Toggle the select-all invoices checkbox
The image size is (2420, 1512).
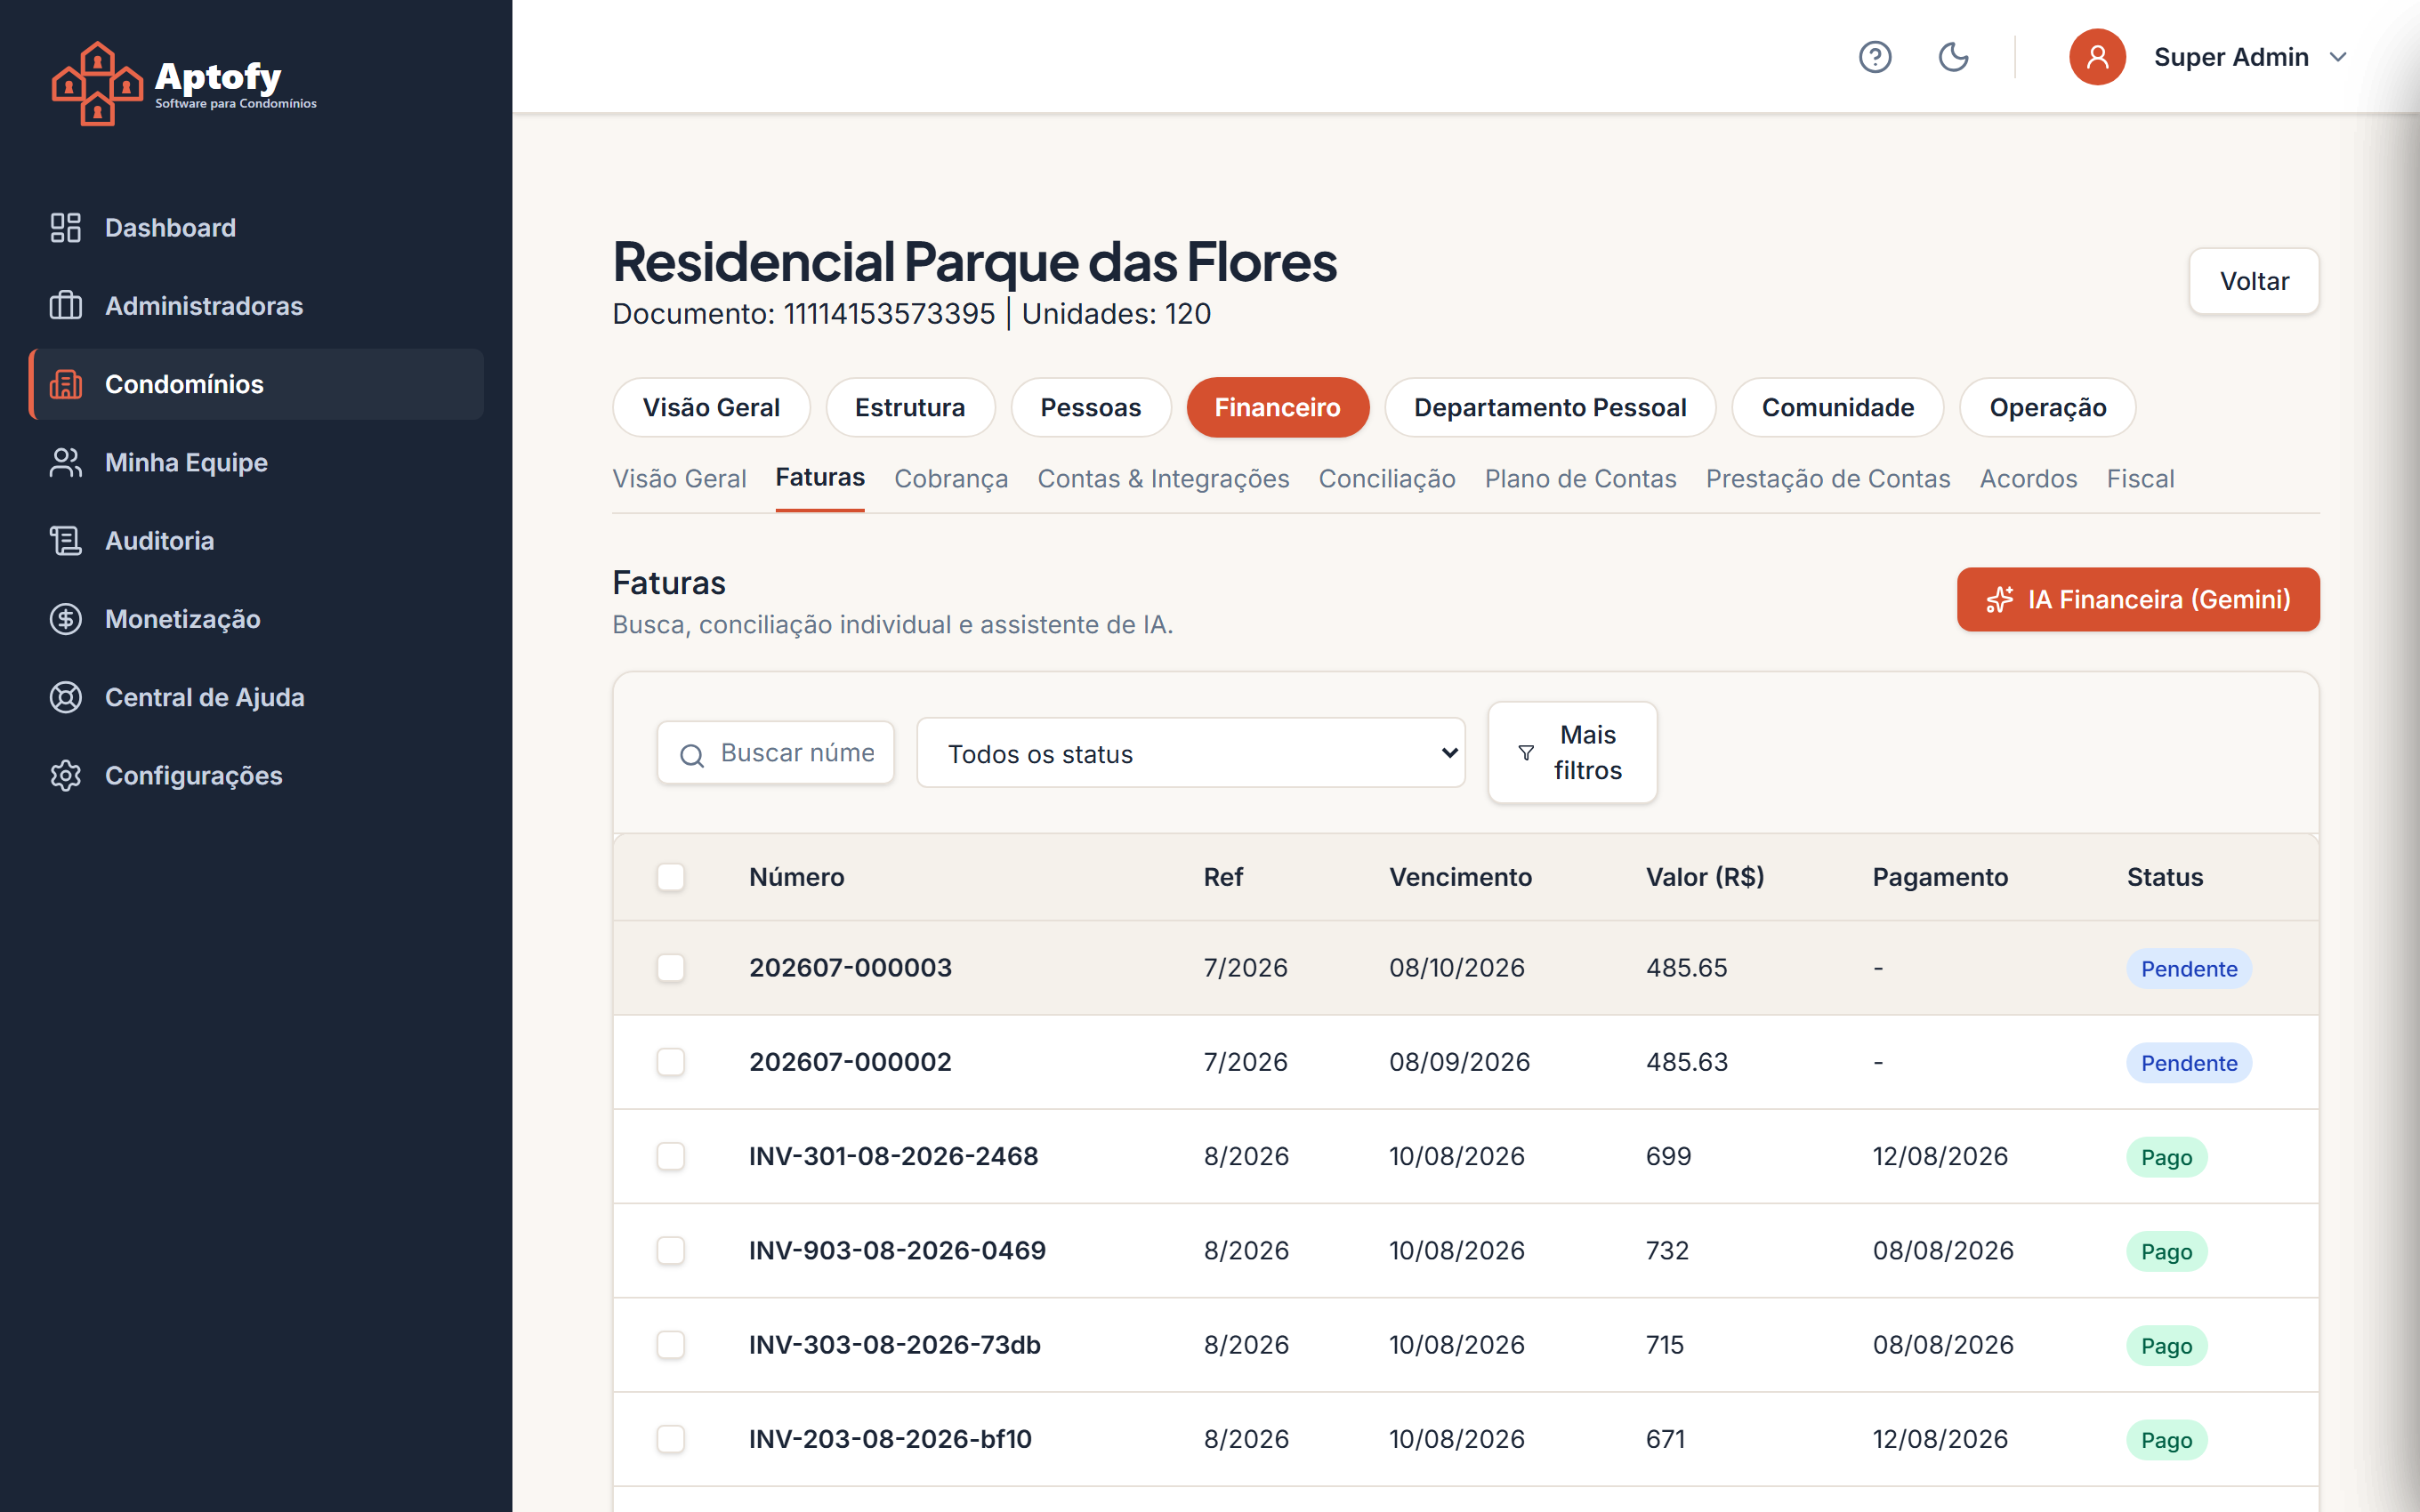(x=671, y=877)
